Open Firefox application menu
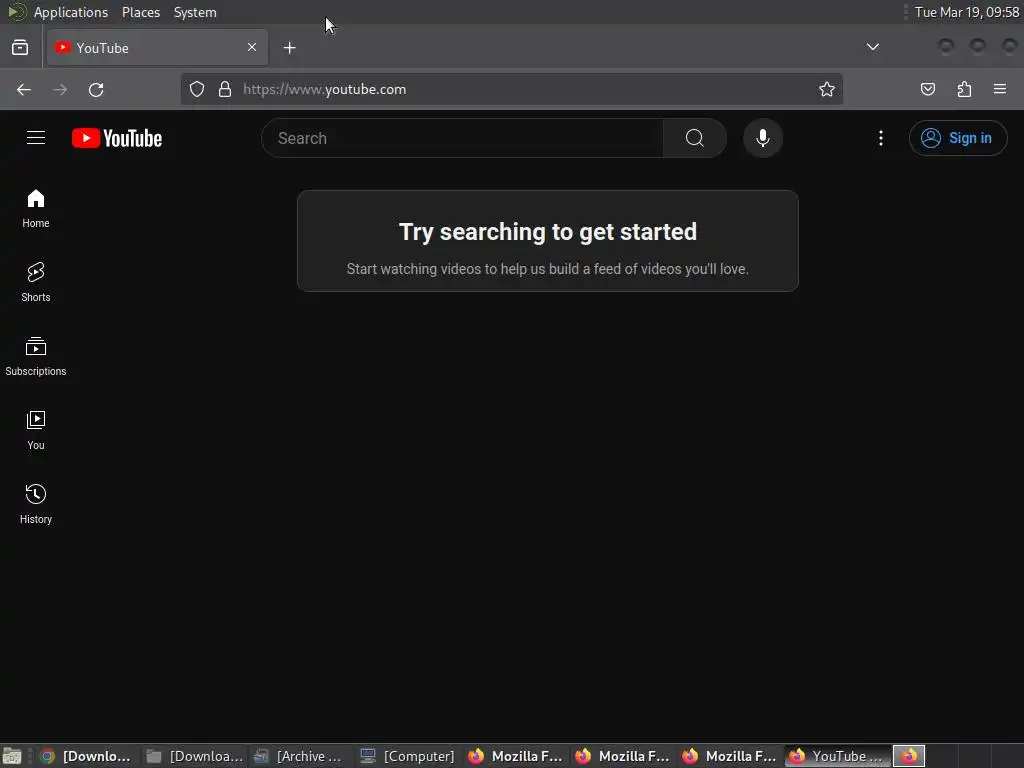The image size is (1024, 768). coord(1000,89)
